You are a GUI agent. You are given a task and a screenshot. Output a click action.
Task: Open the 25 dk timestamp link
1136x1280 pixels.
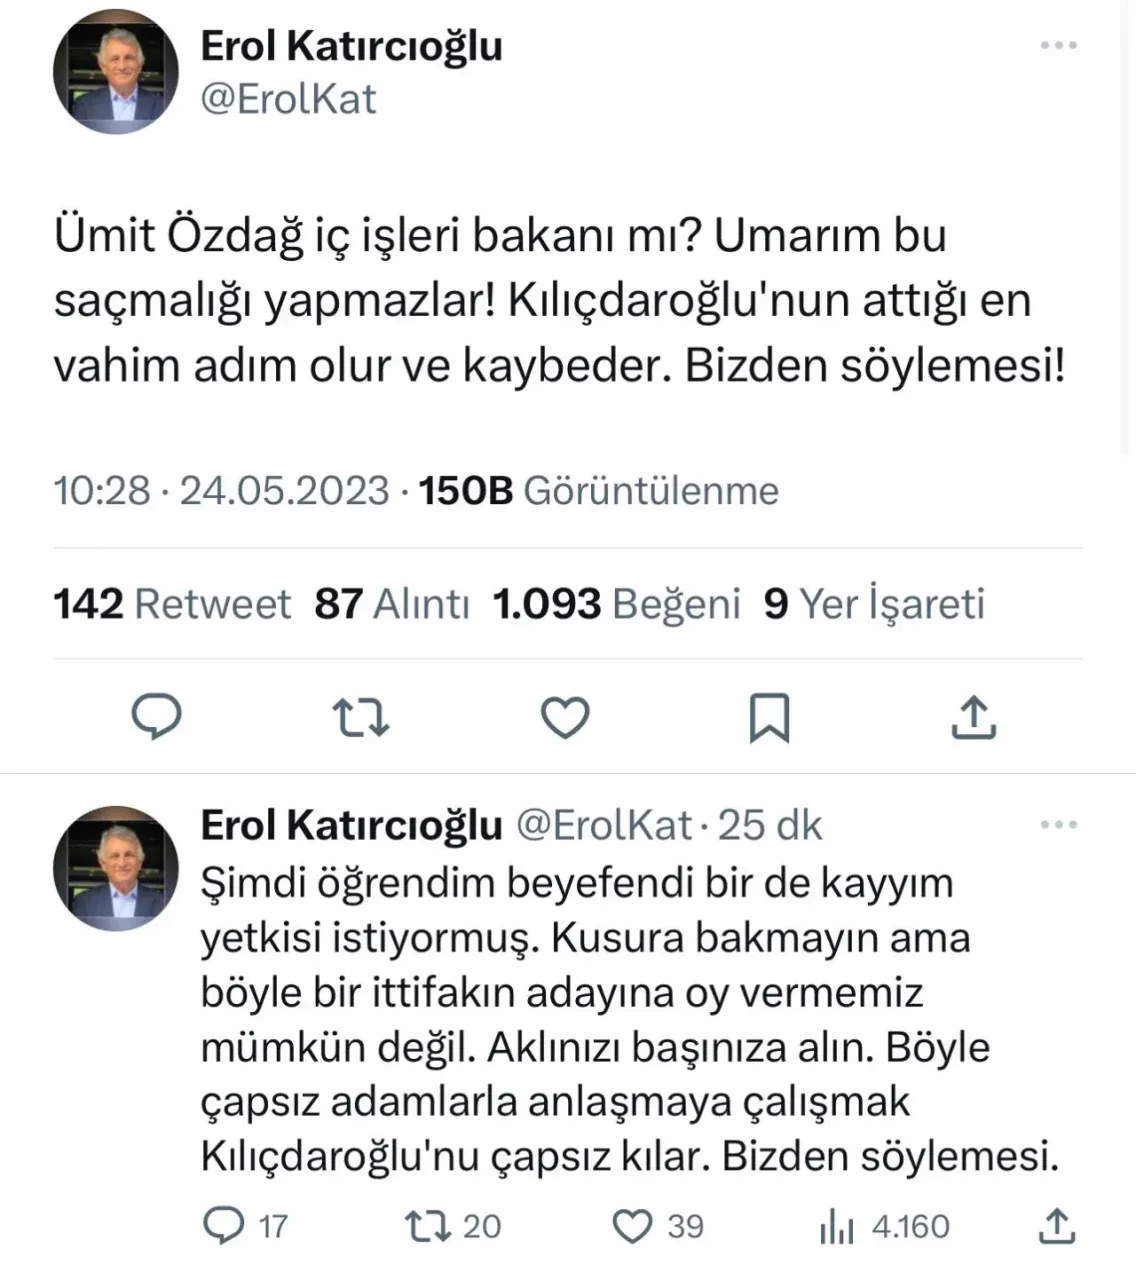pos(770,826)
